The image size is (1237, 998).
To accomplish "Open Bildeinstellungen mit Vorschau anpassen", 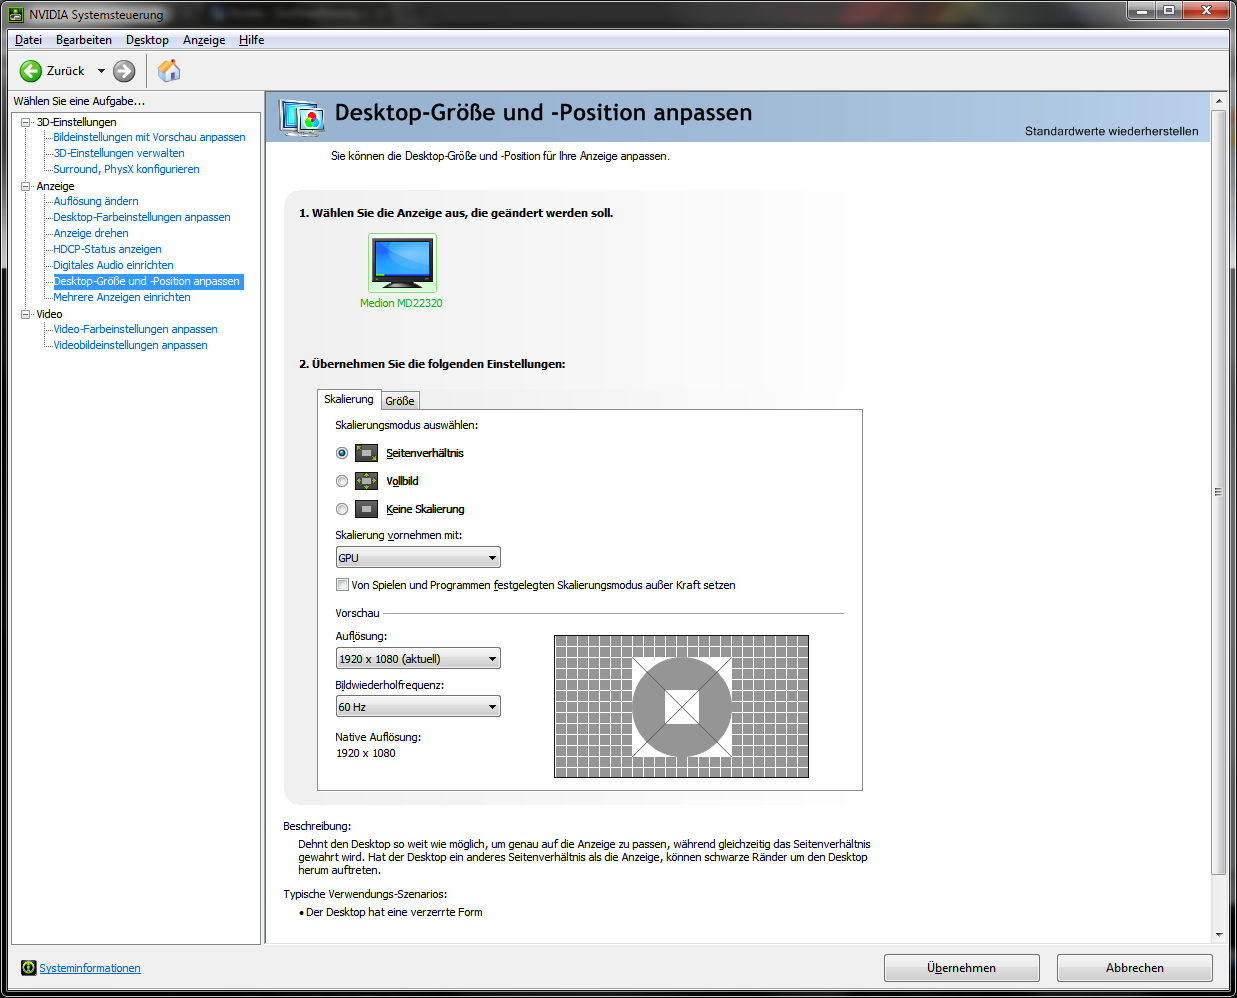I will coord(149,137).
